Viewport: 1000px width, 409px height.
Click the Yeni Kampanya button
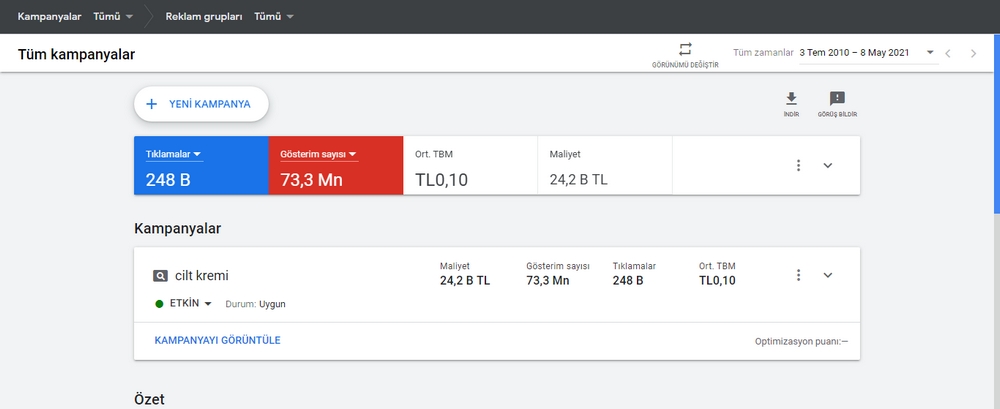pyautogui.click(x=201, y=104)
